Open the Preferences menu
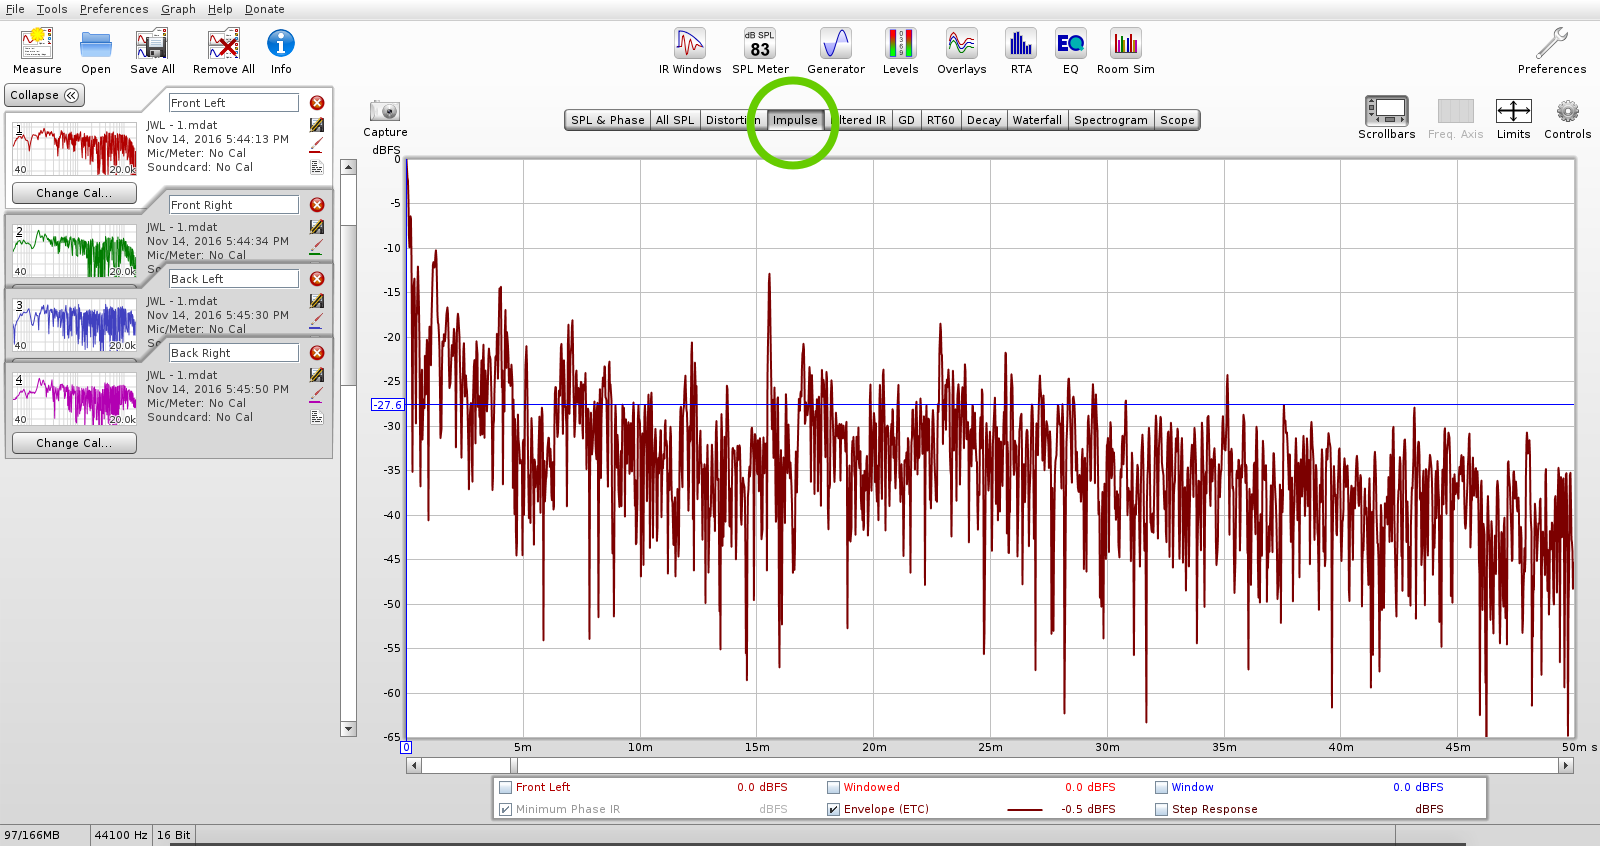The height and width of the screenshot is (846, 1600). coord(114,9)
